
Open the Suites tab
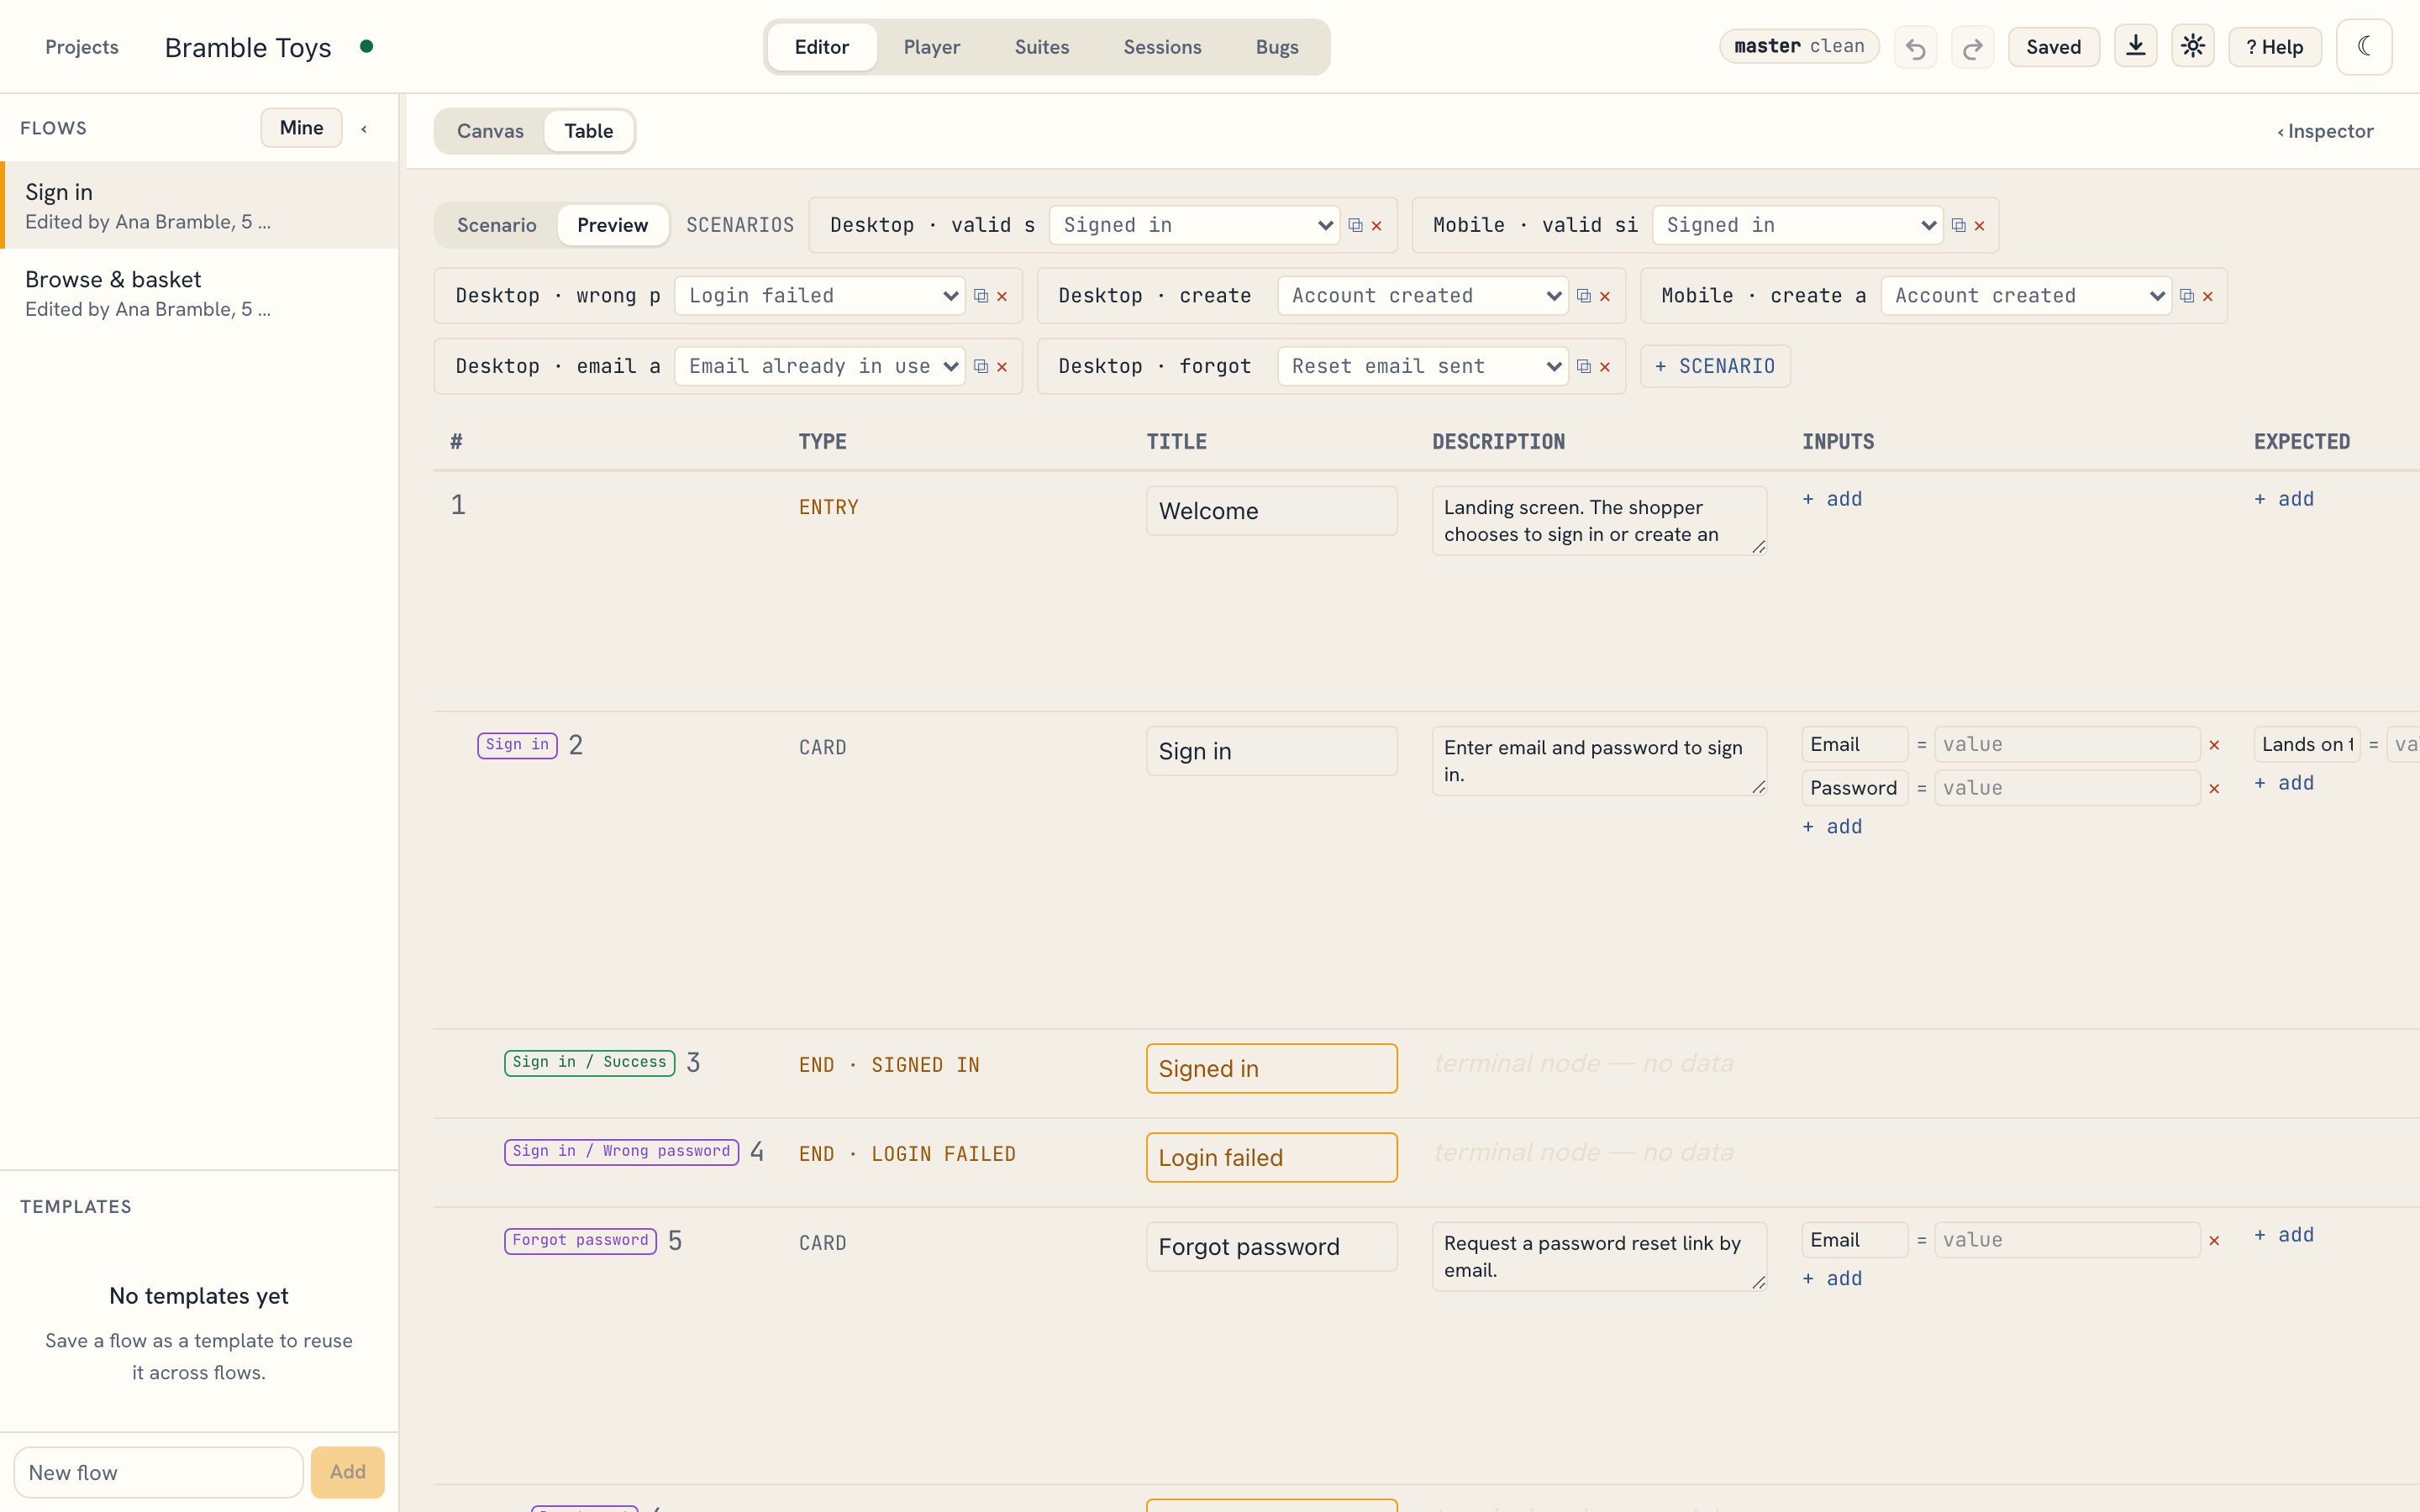click(1041, 47)
